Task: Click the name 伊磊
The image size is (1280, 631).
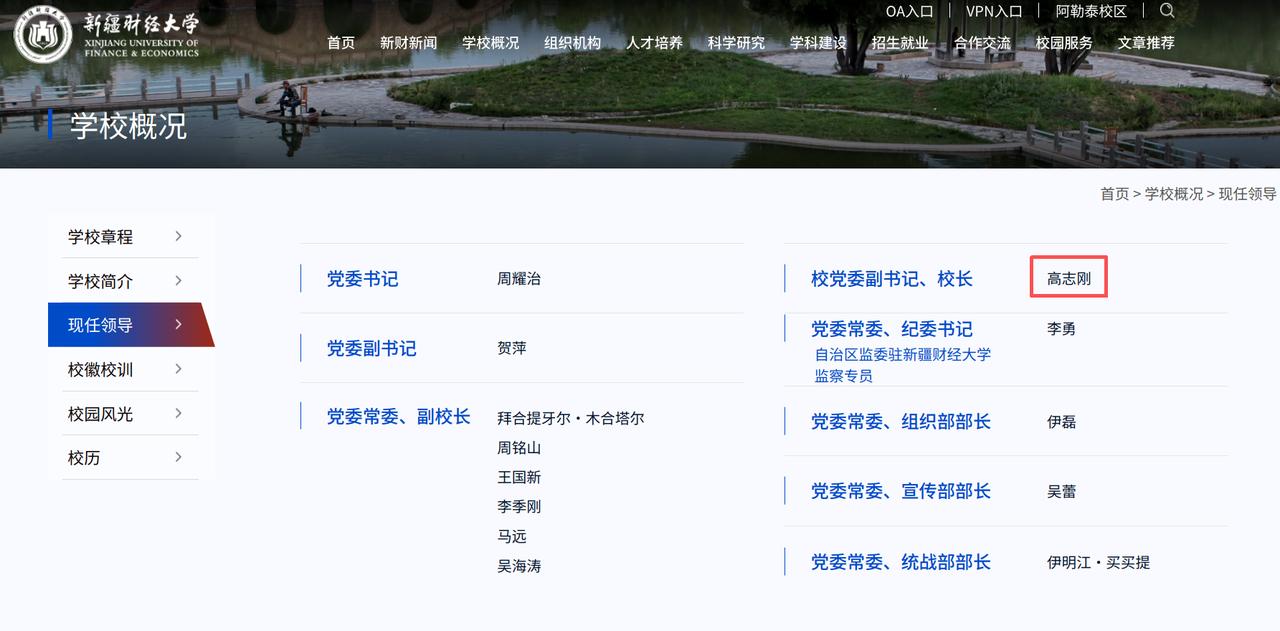Action: pyautogui.click(x=1062, y=422)
